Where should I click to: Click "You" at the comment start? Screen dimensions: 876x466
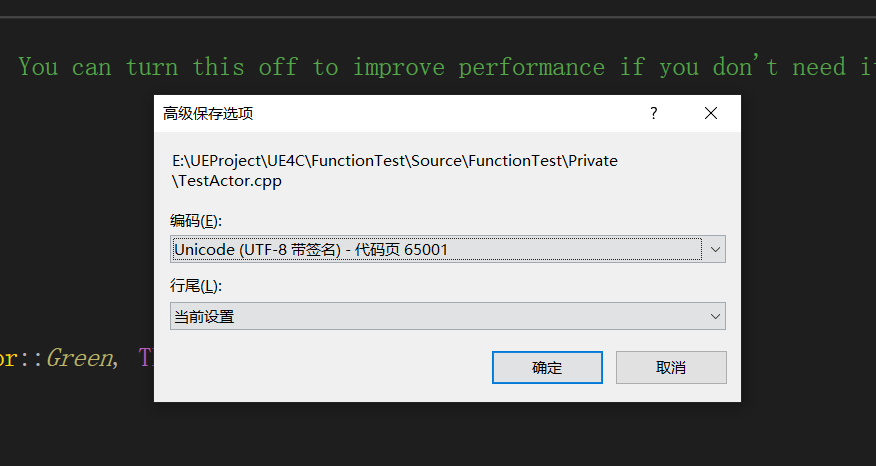tap(38, 67)
